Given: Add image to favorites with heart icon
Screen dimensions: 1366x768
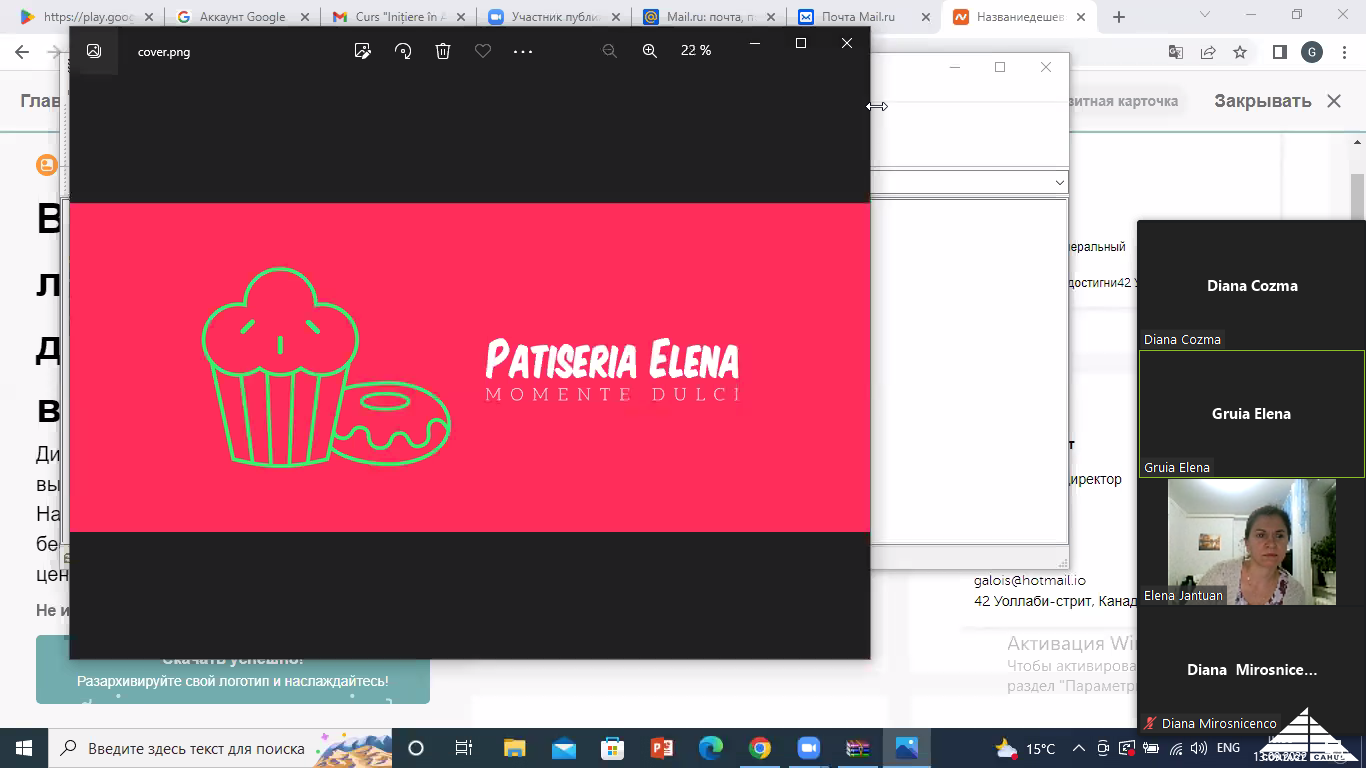Looking at the screenshot, I should [x=483, y=51].
